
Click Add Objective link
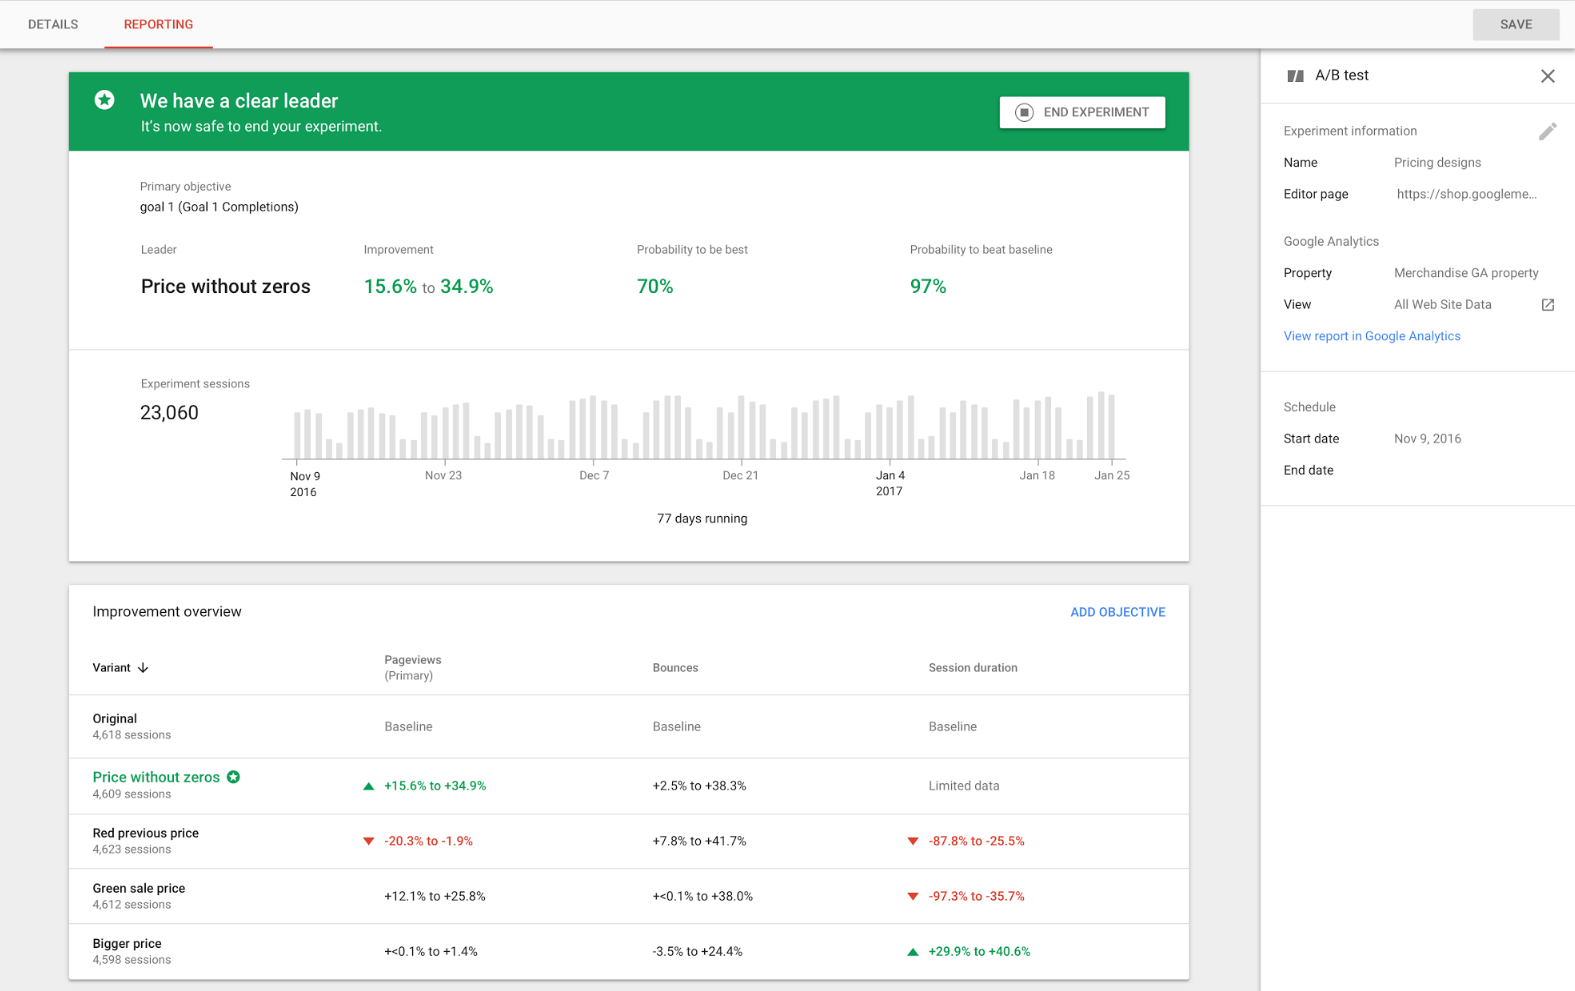coord(1117,612)
